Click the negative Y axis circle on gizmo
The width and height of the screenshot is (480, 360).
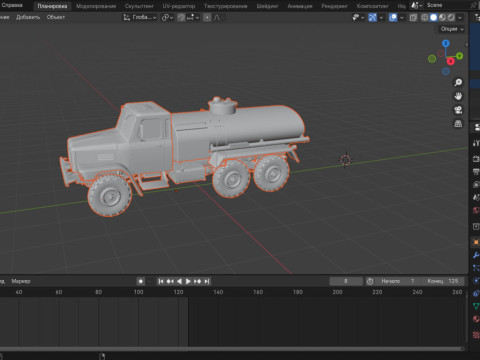point(432,59)
